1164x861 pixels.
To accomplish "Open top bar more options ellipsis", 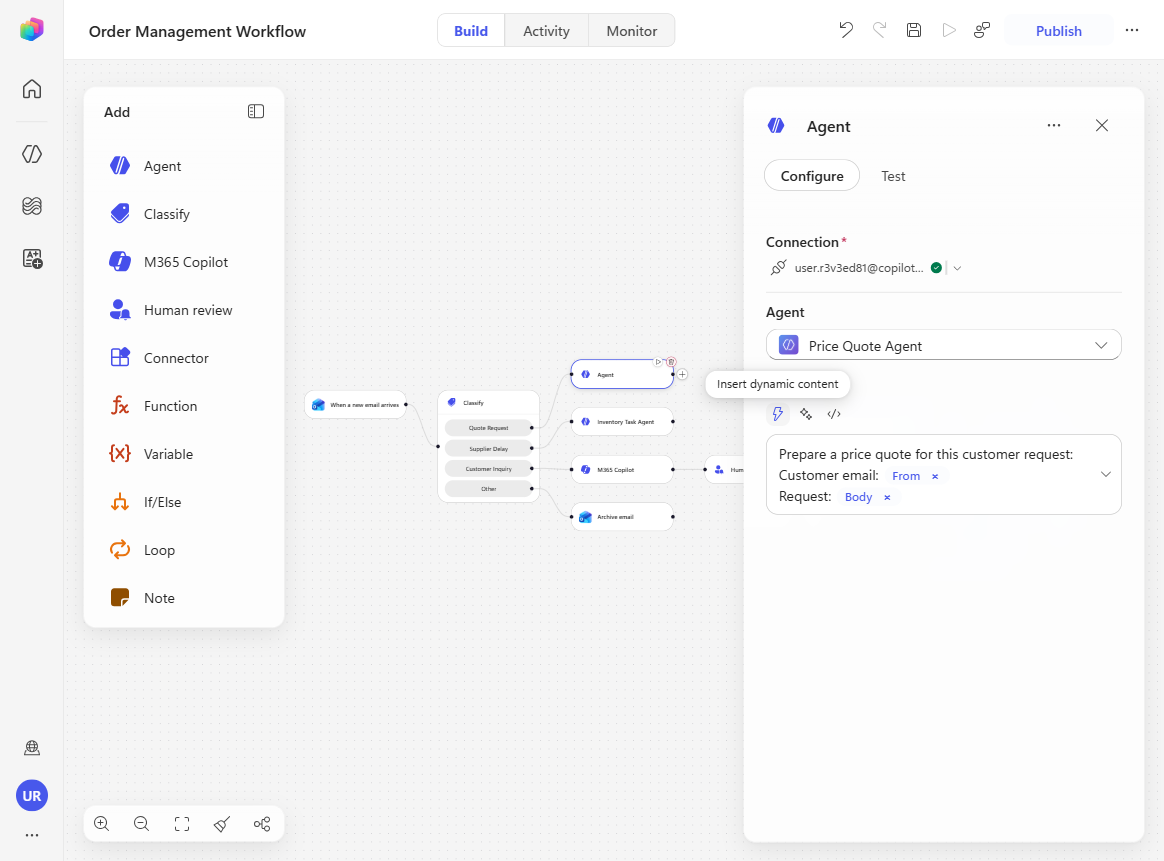I will 1131,30.
